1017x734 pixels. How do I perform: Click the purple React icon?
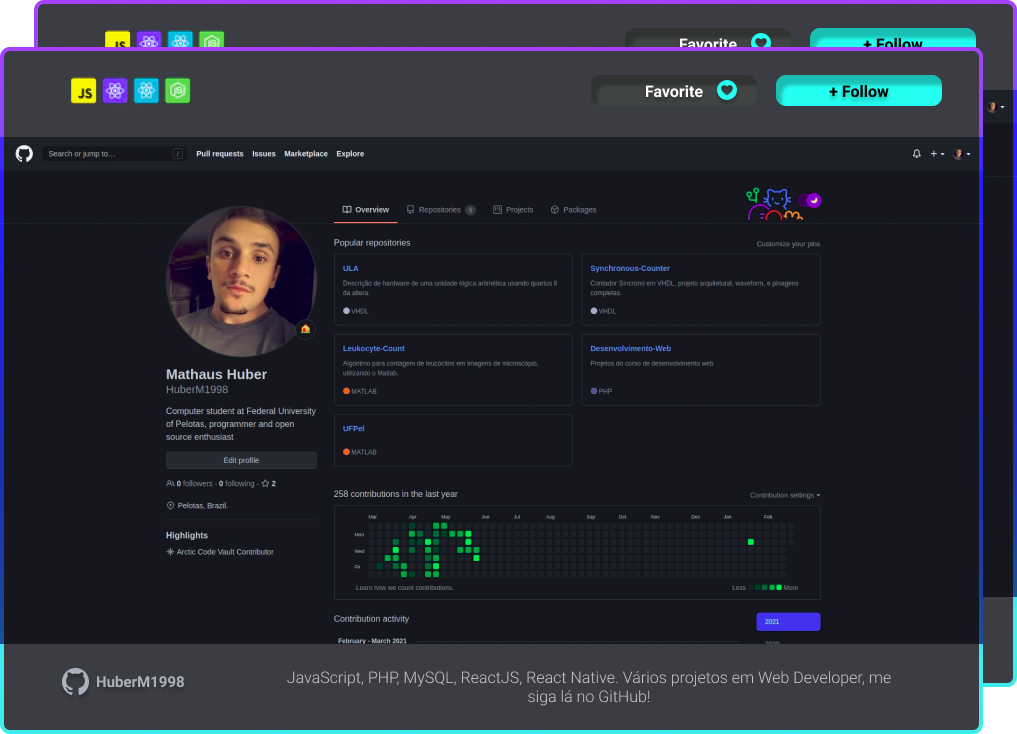pos(115,91)
